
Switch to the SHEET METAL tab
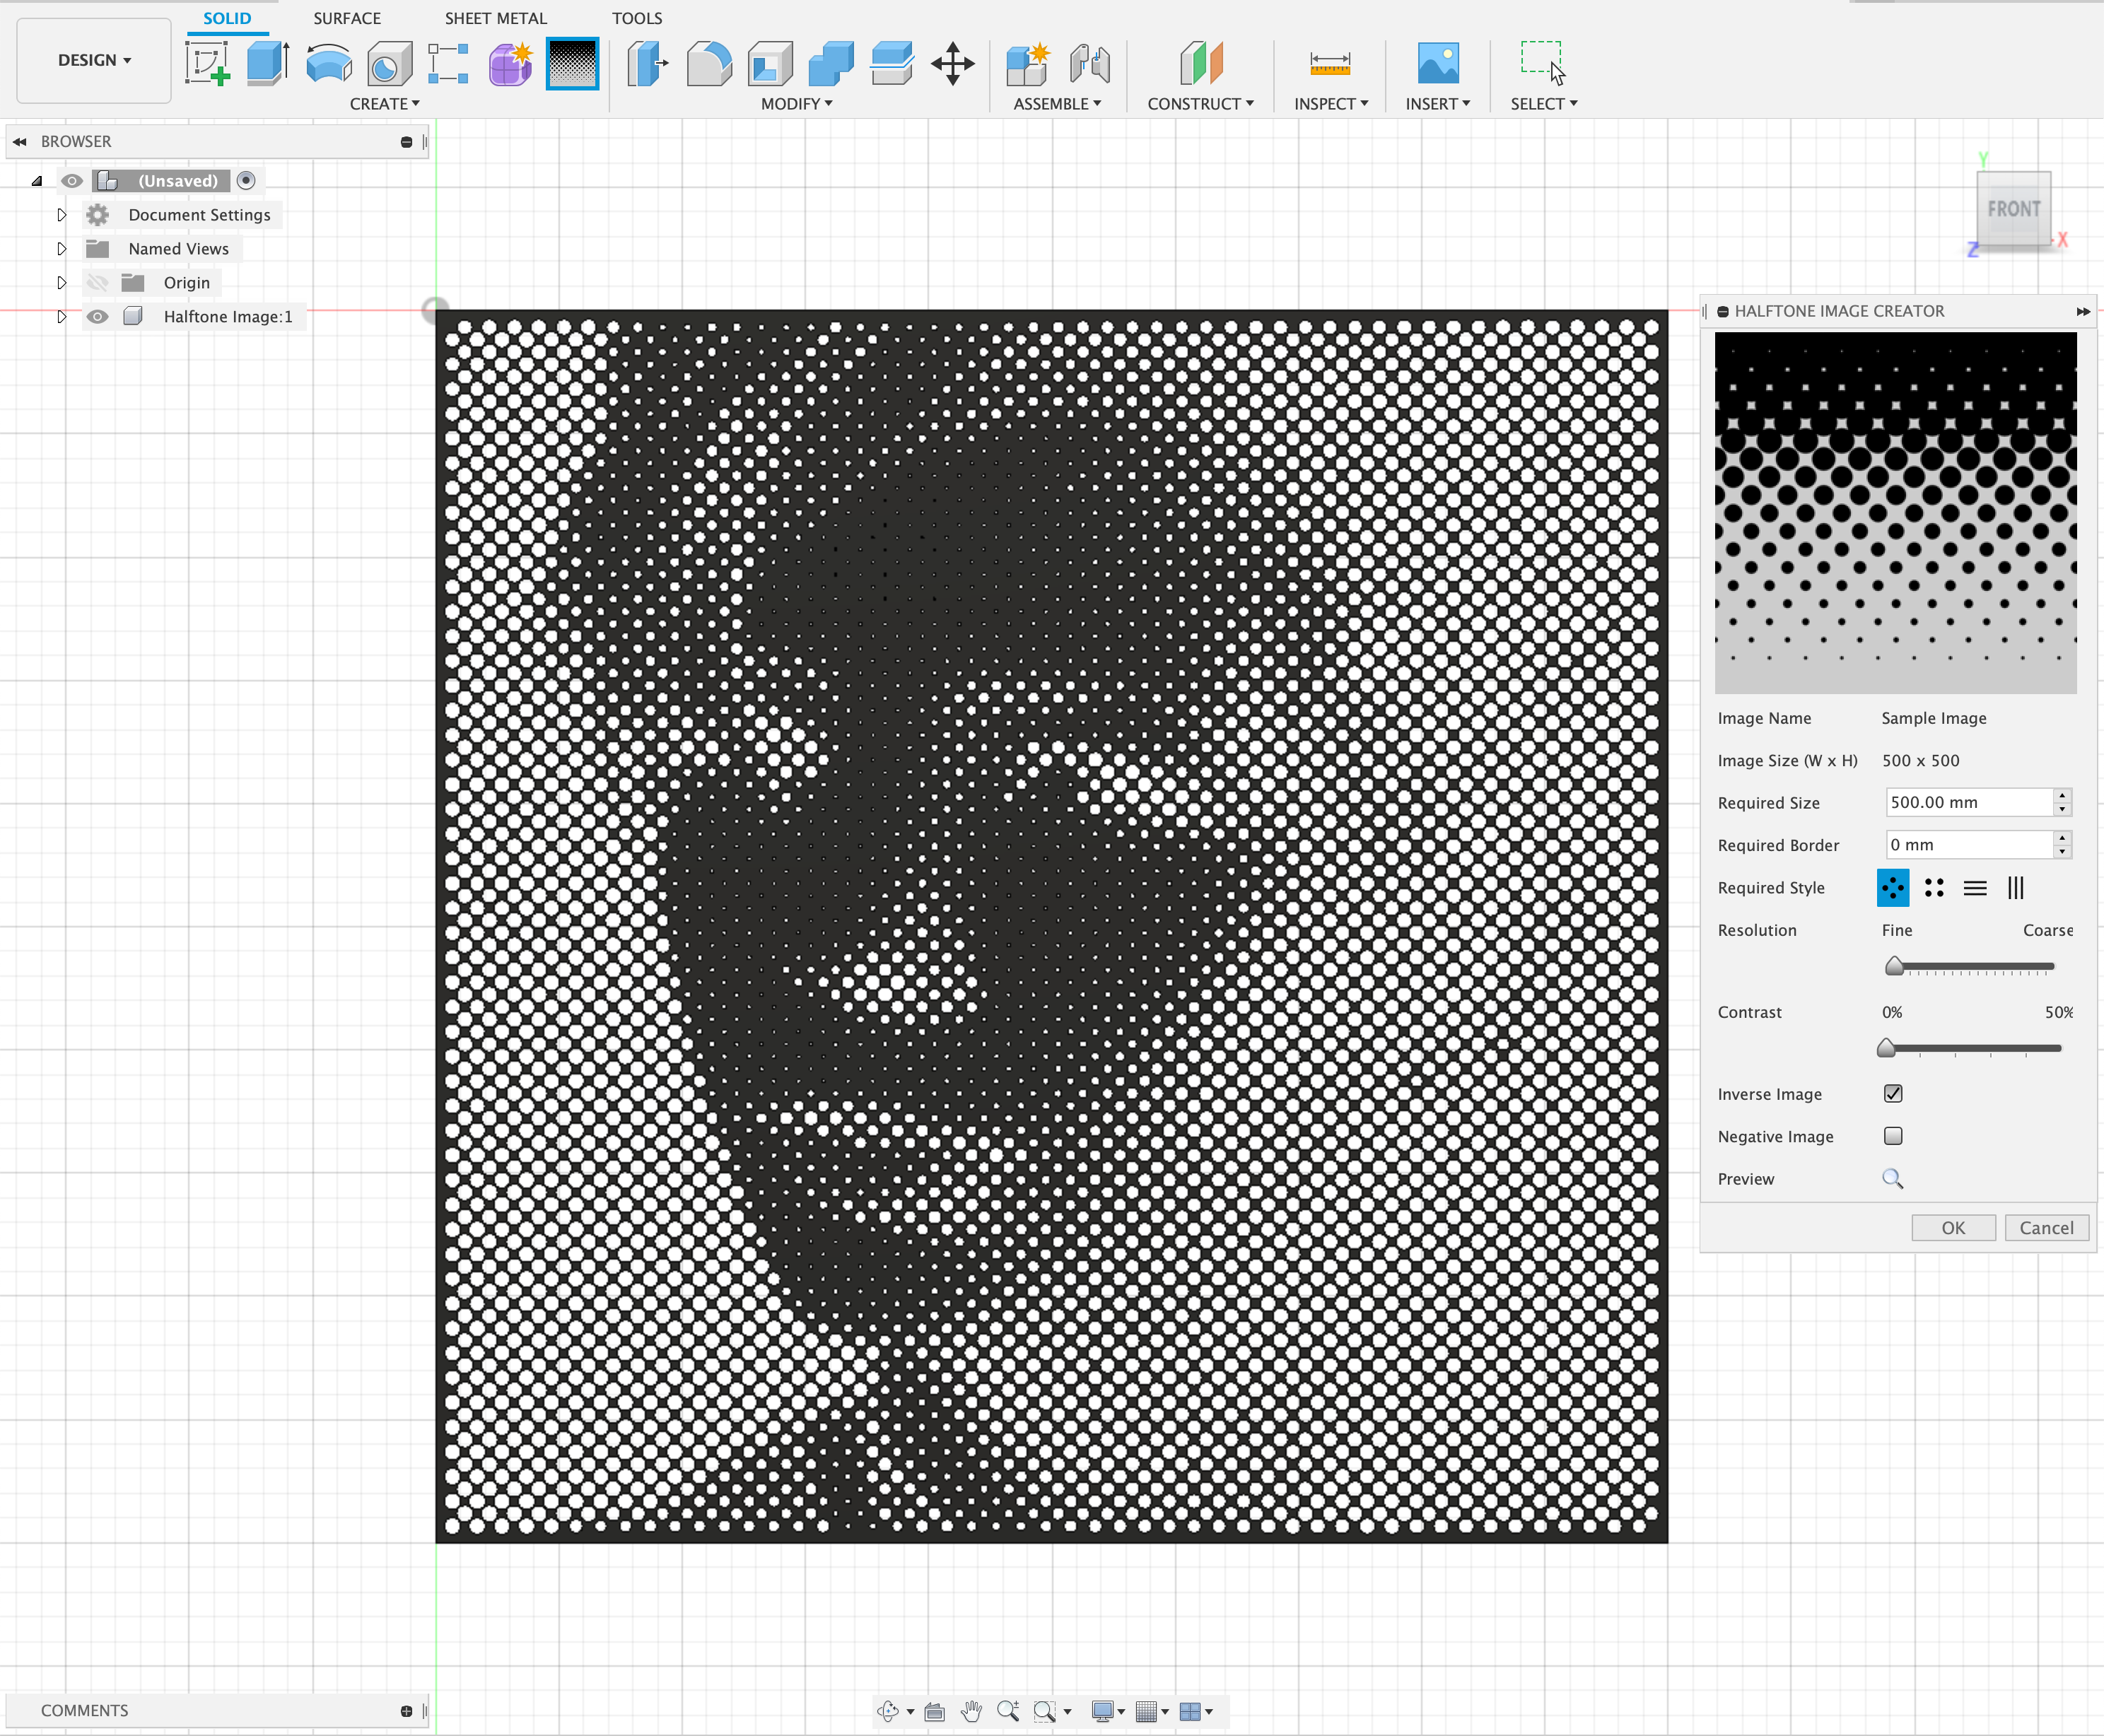495,18
